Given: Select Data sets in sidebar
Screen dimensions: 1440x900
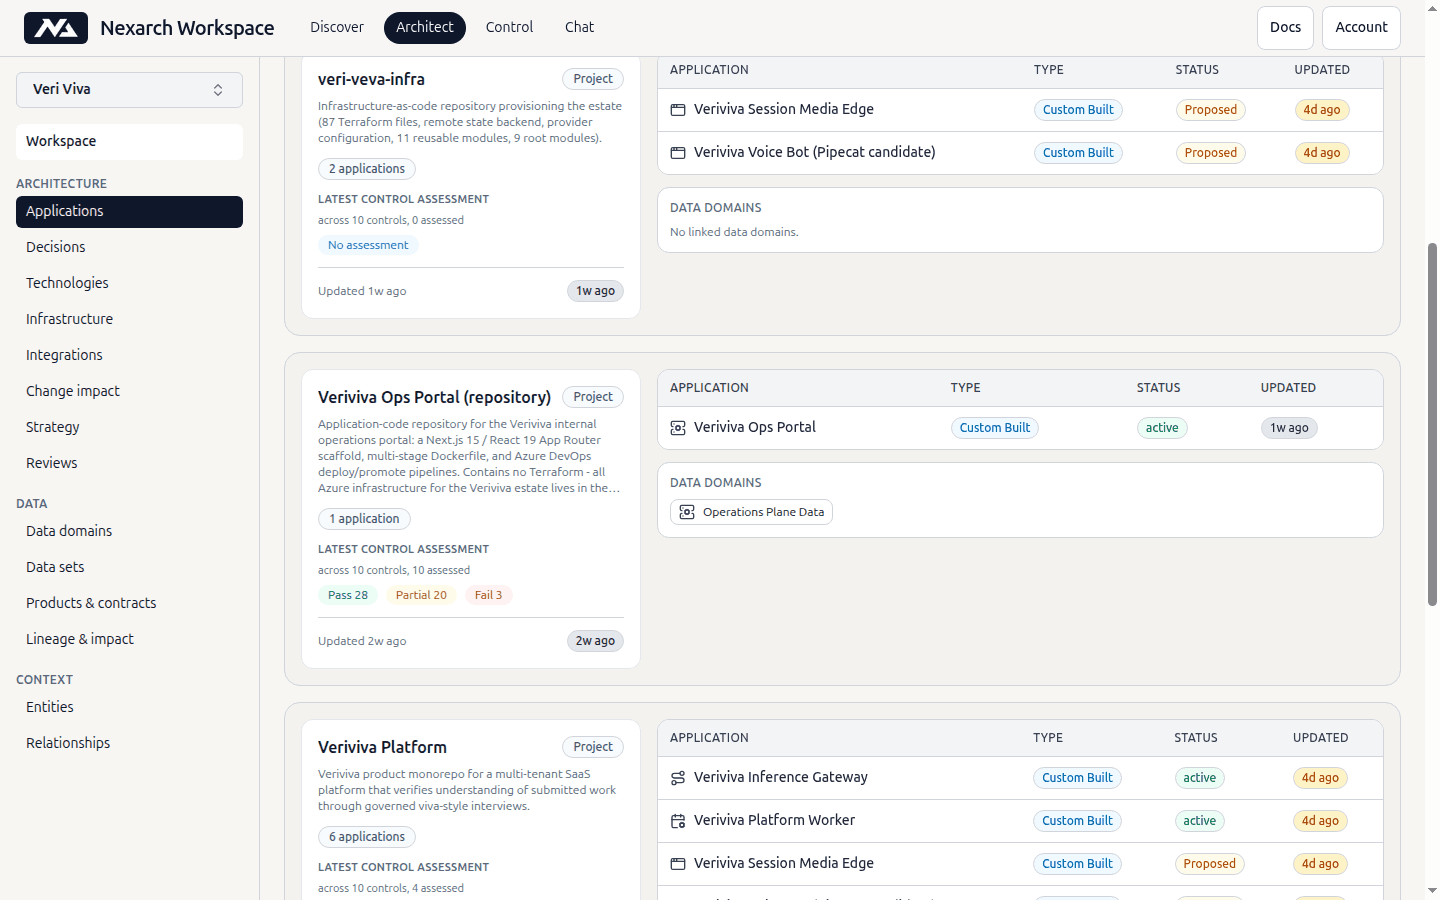Looking at the screenshot, I should click(x=129, y=568).
